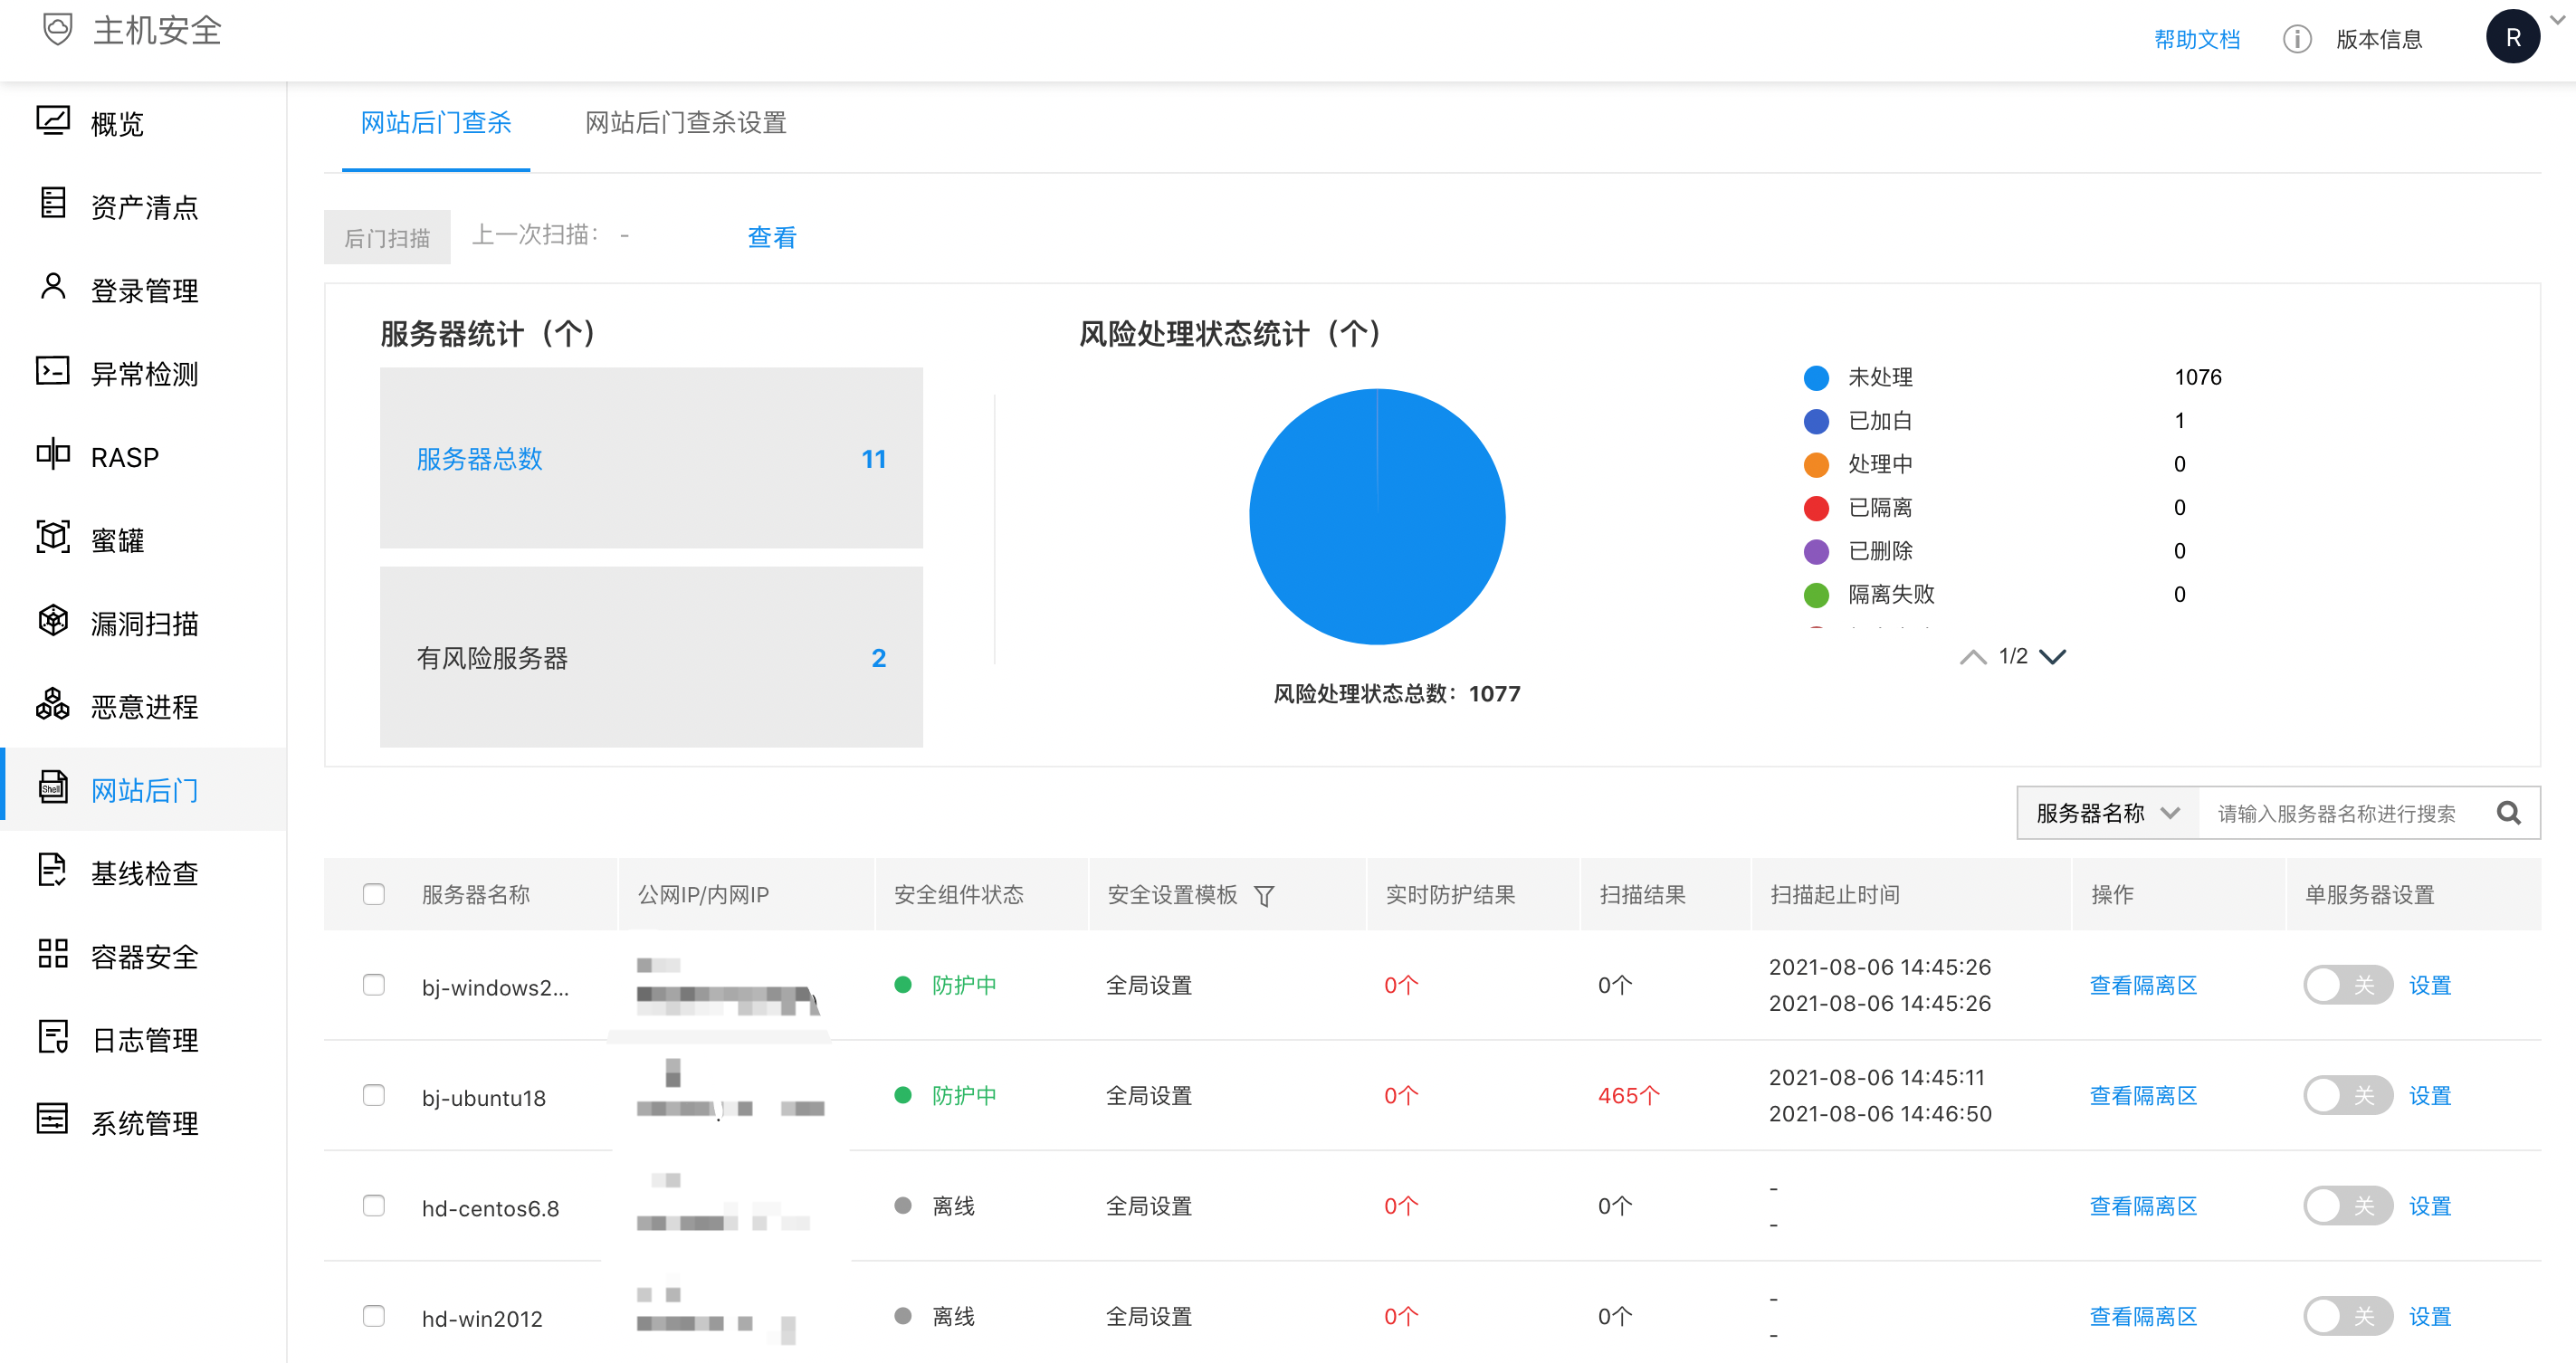Click the 465个 scan result for bj-ubuntu18
The height and width of the screenshot is (1363, 2576).
click(x=1628, y=1095)
